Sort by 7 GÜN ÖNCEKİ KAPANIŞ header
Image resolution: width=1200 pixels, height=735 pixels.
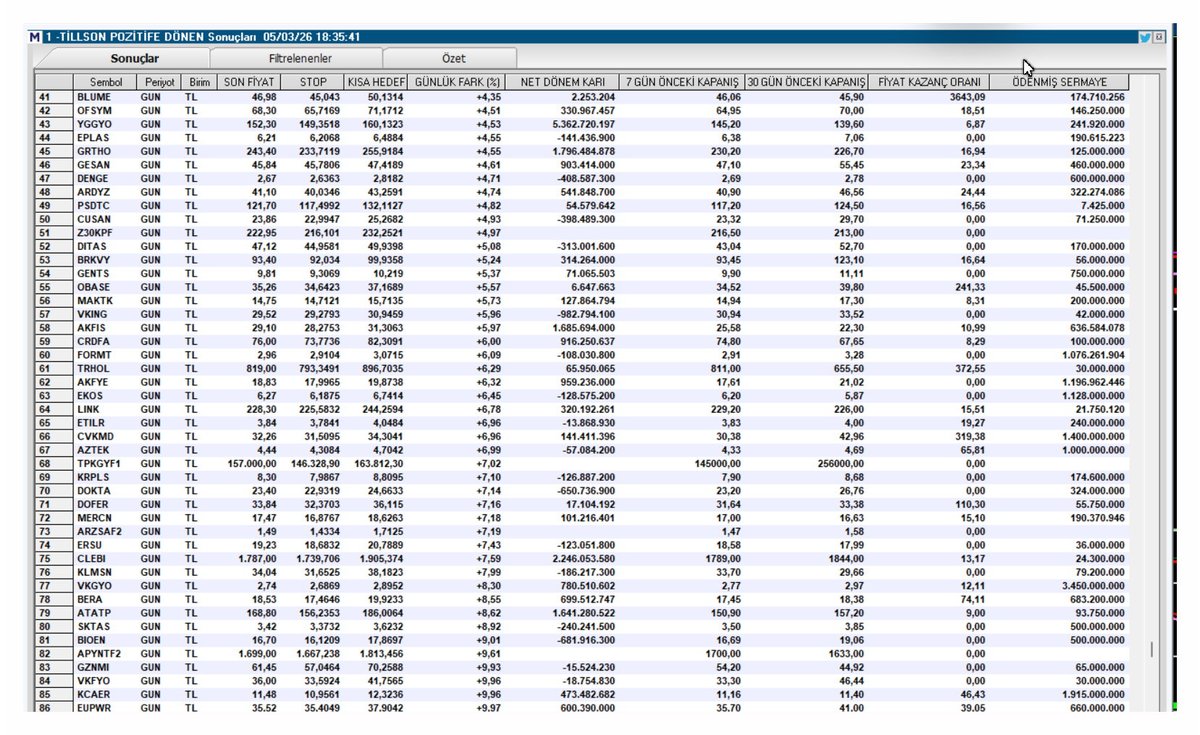coord(682,81)
